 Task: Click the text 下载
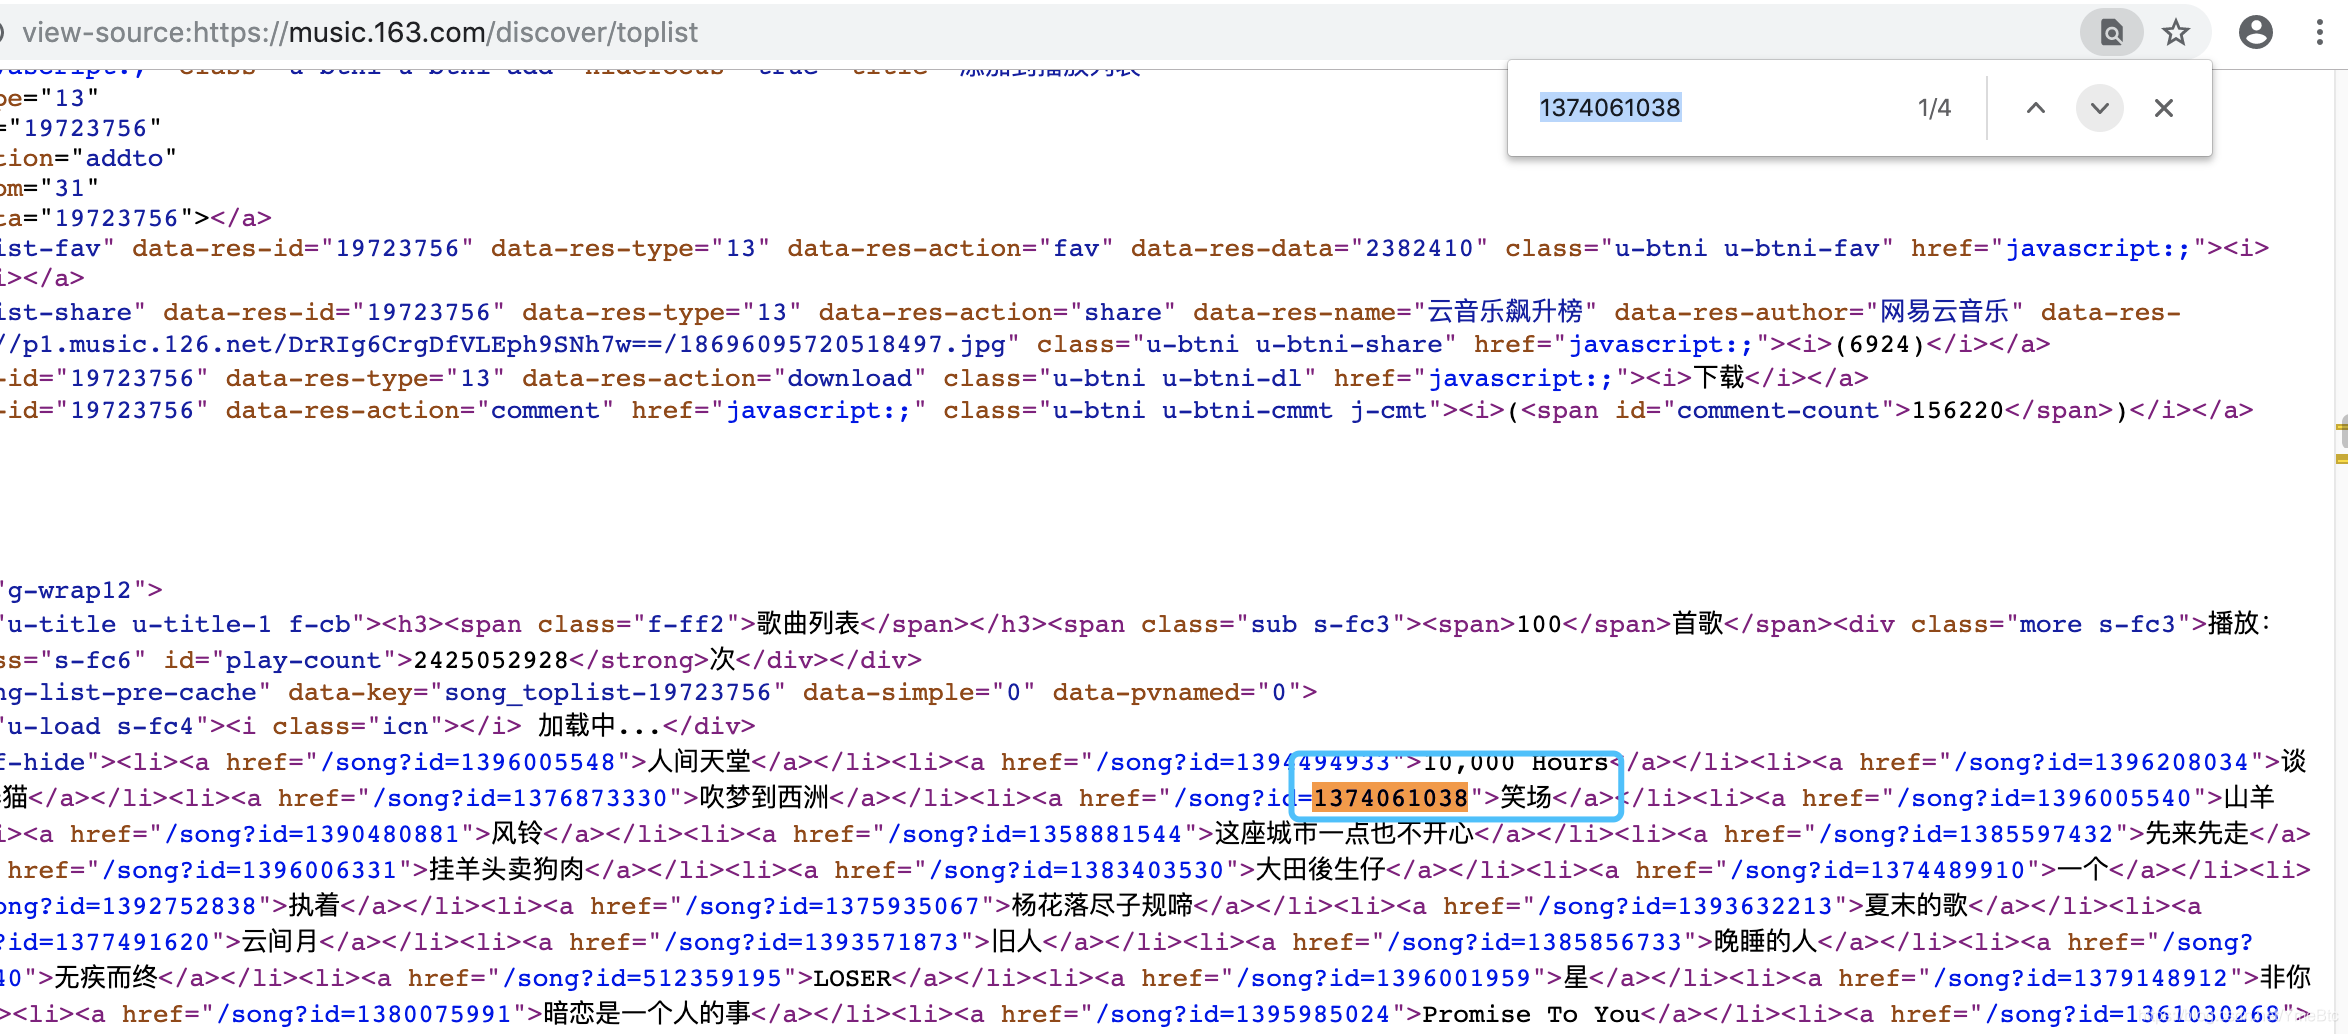[x=1718, y=378]
